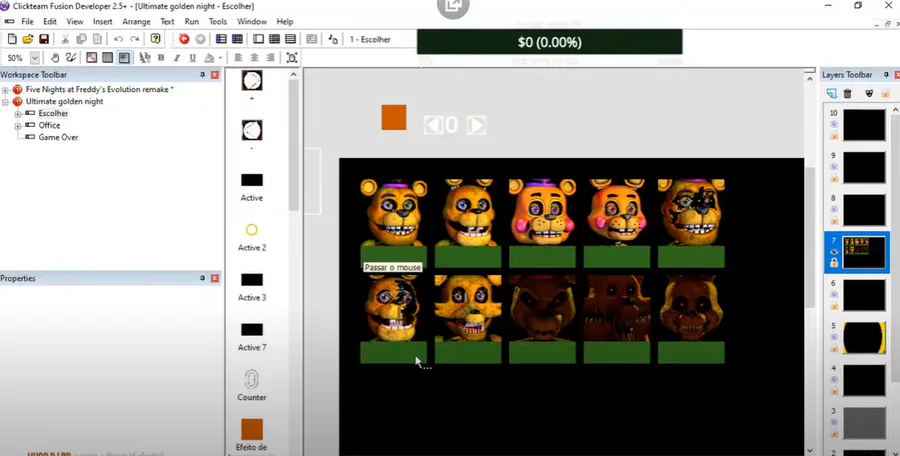Close the Properties panel

pos(215,278)
